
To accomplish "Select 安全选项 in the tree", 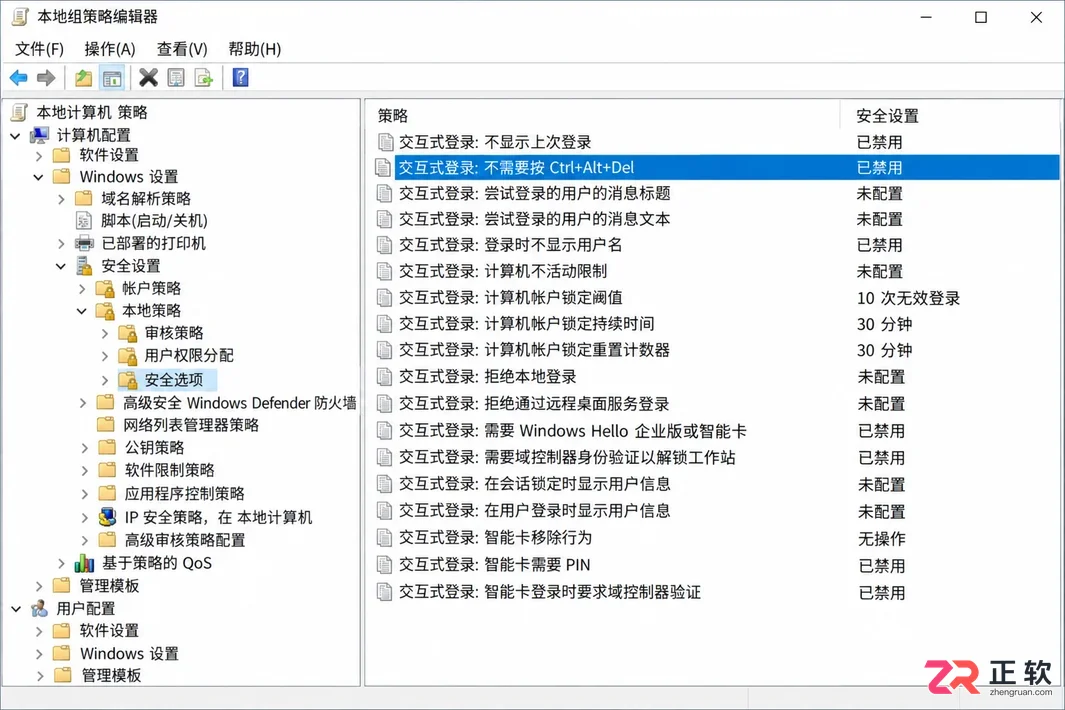I will click(x=174, y=379).
